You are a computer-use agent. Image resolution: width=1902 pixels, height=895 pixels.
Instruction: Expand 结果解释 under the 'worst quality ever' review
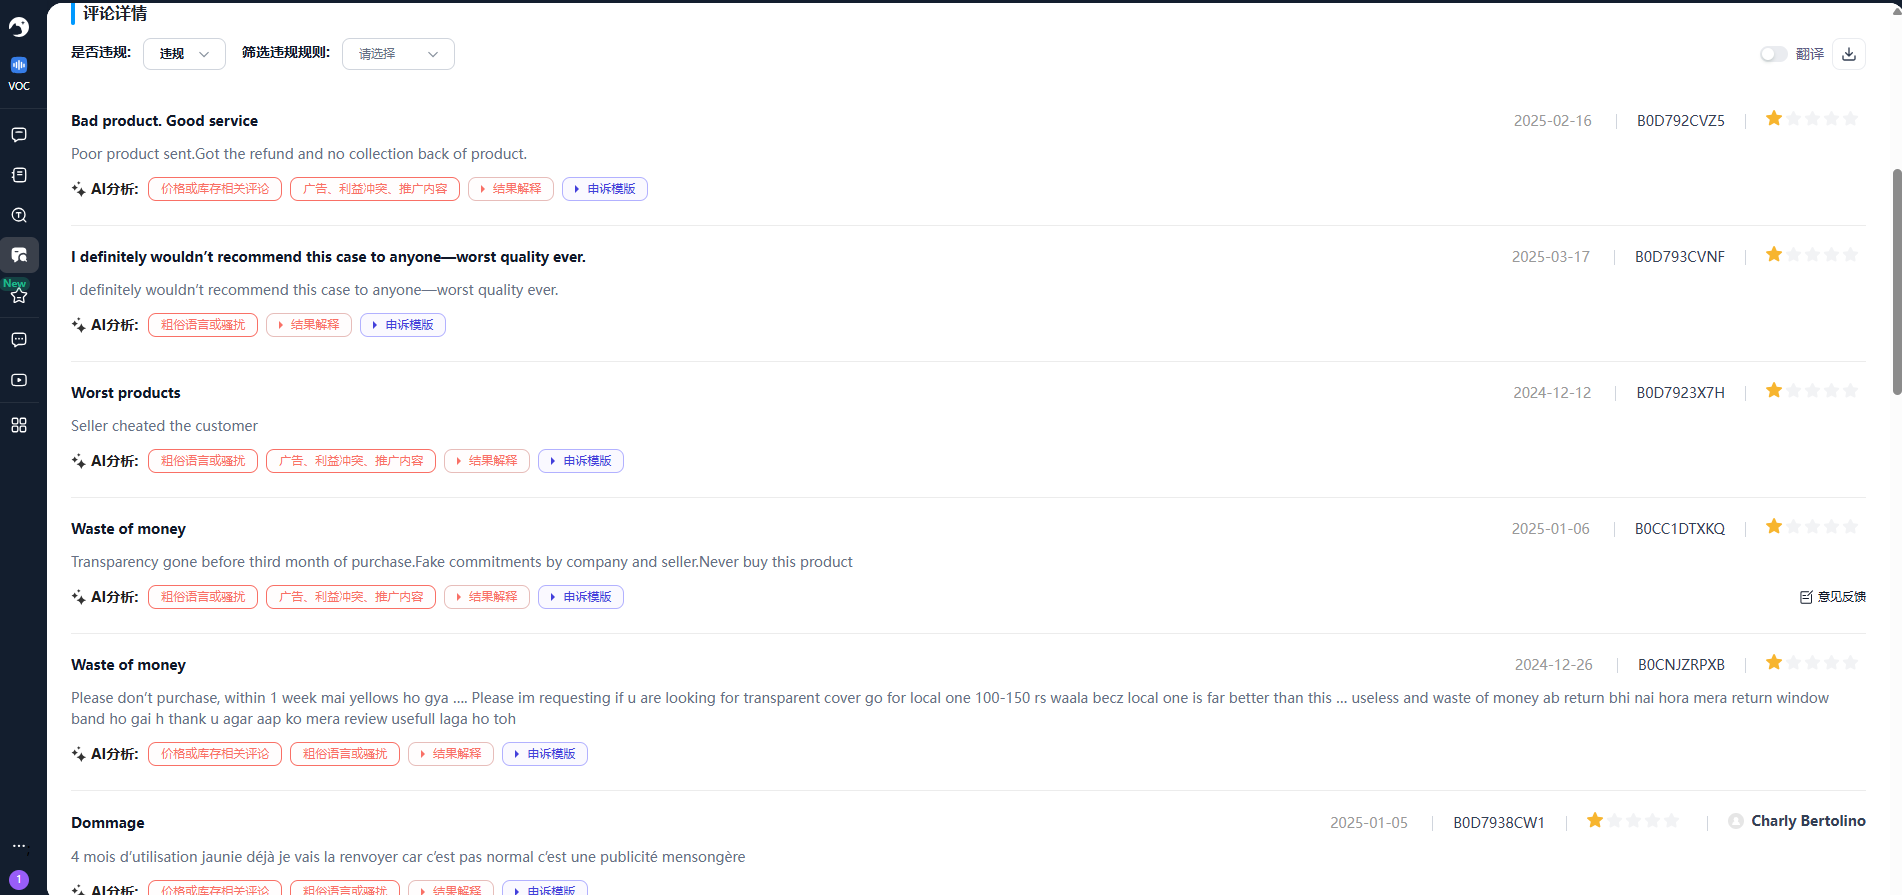(x=309, y=325)
